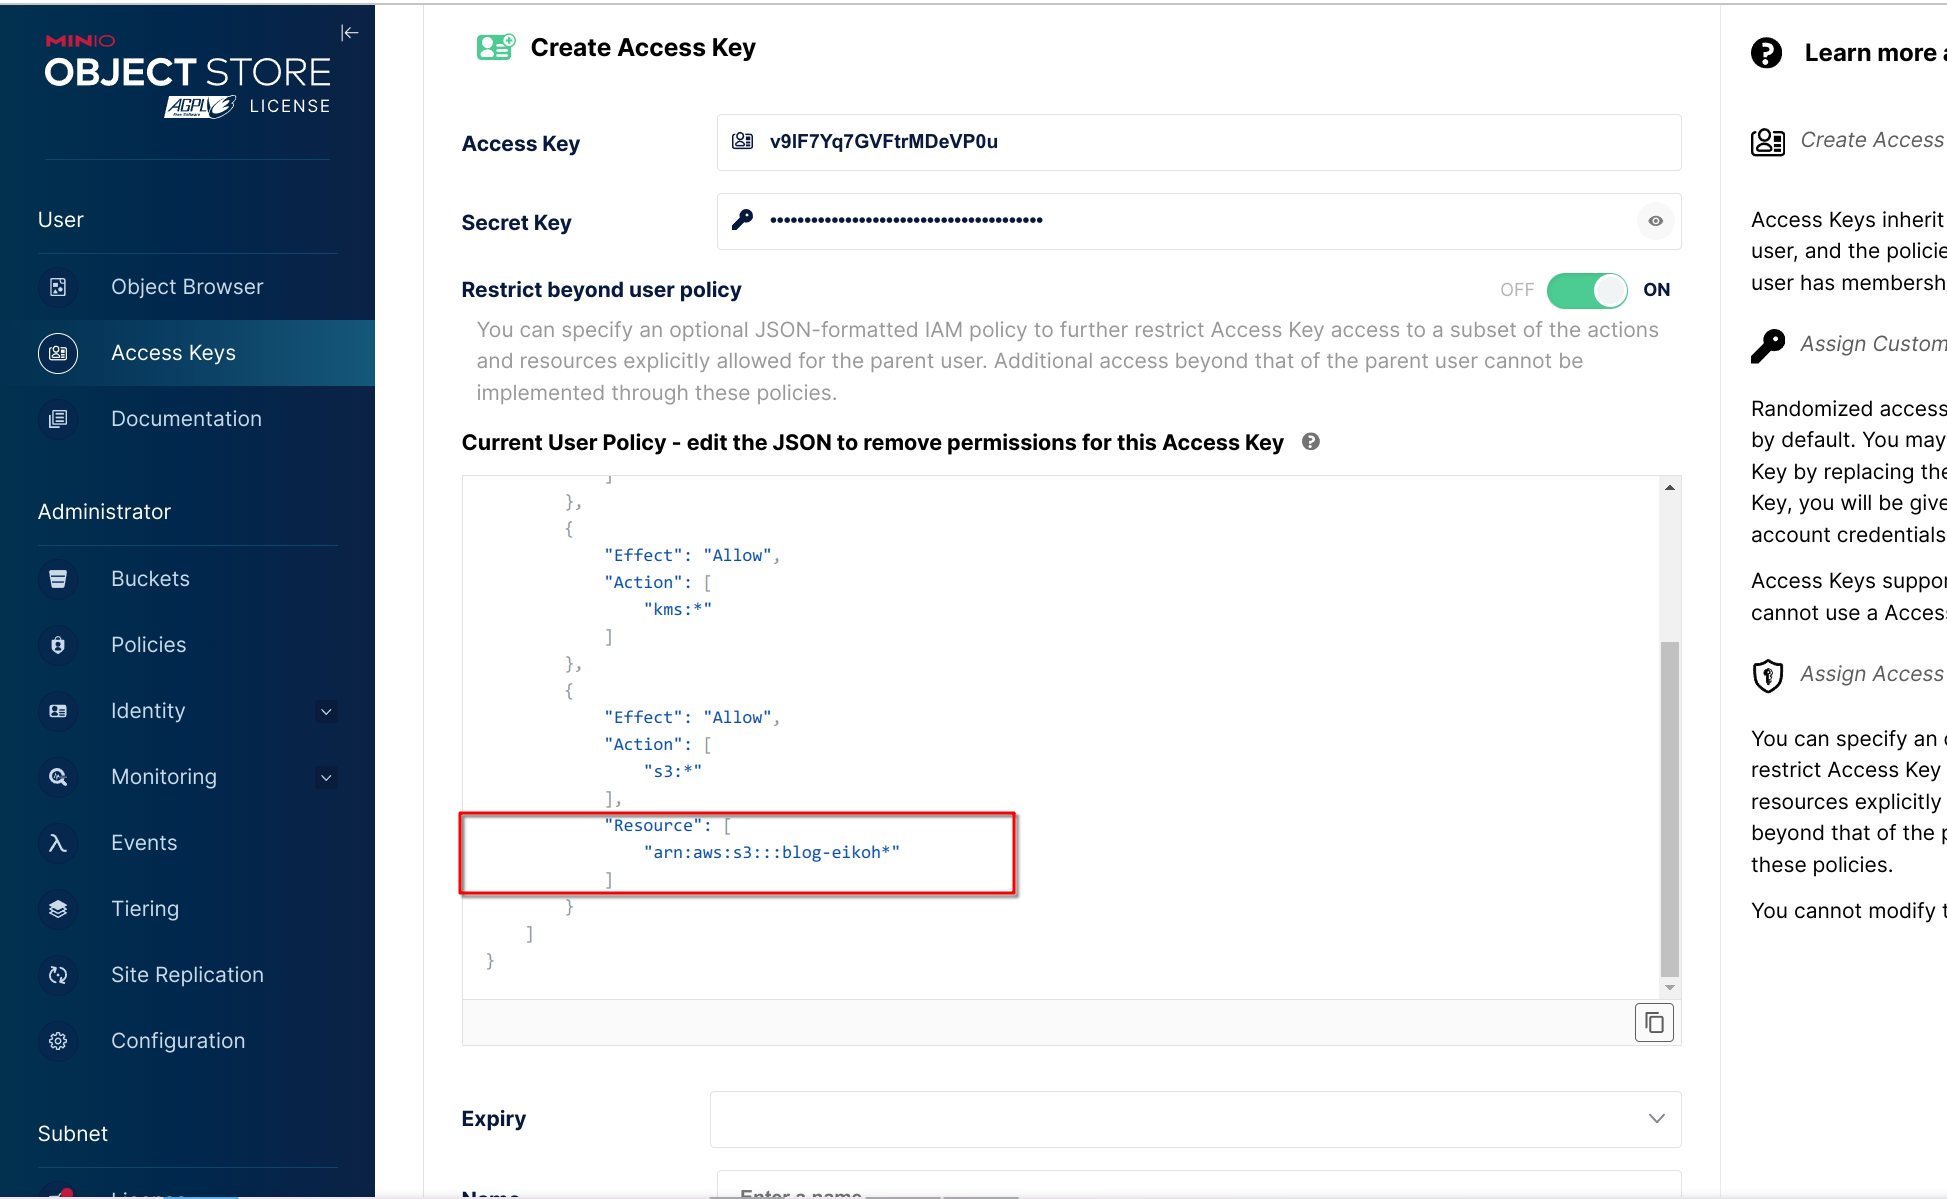The width and height of the screenshot is (1947, 1199).
Task: Click the Site Replication icon
Action: pyautogui.click(x=58, y=975)
